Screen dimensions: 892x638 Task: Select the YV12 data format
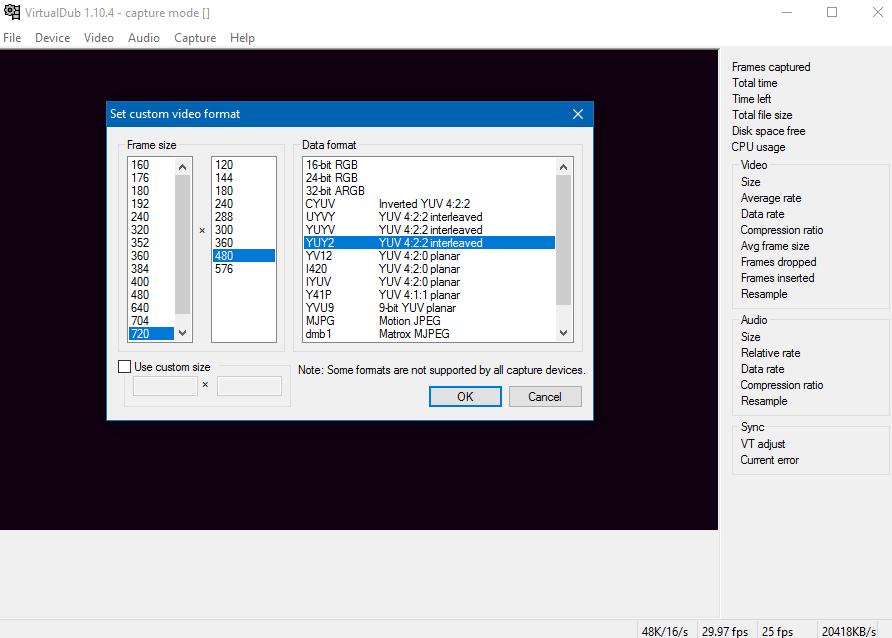point(430,256)
